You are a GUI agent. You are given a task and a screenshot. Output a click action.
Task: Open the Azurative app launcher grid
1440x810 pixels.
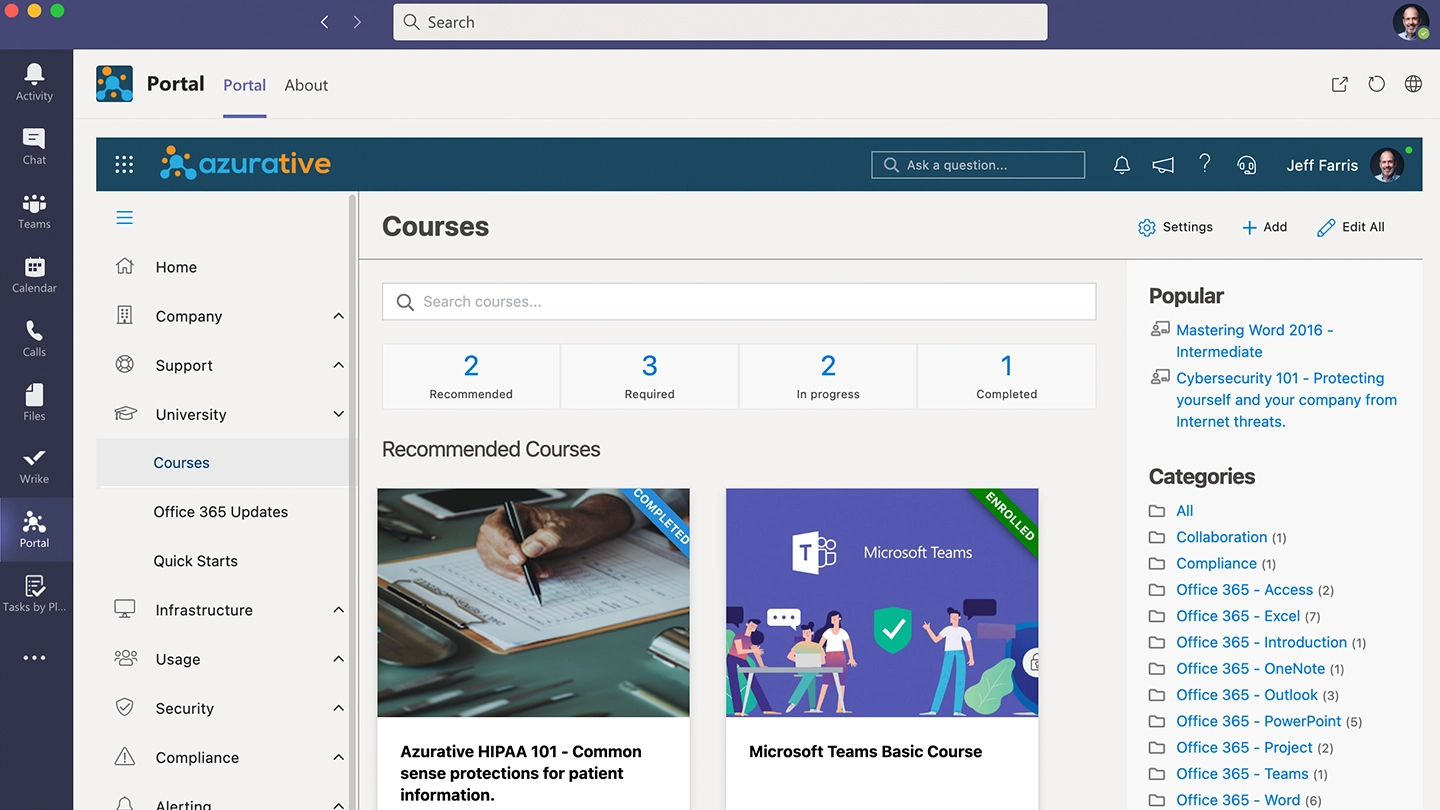tap(124, 165)
